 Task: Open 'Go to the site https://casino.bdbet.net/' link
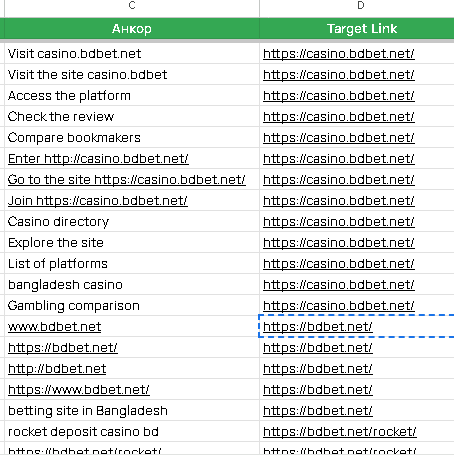point(127,180)
